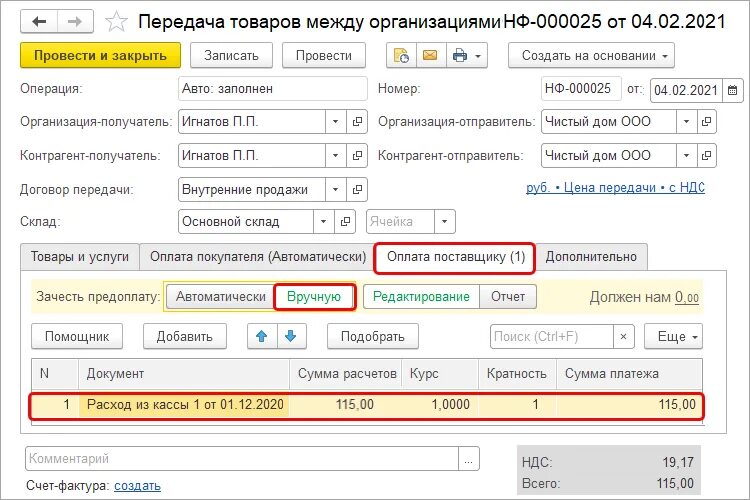The image size is (750, 500).
Task: Toggle Редактирование mode
Action: pyautogui.click(x=421, y=297)
